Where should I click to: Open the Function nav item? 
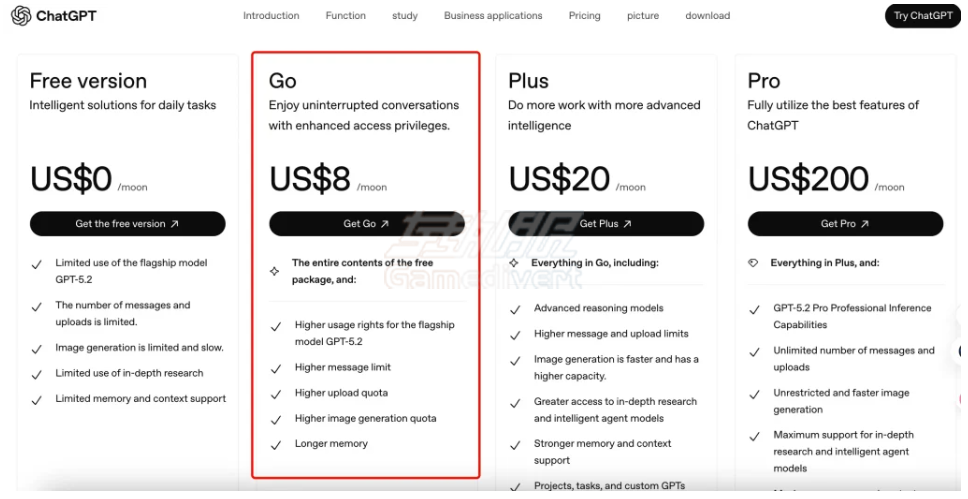click(346, 16)
